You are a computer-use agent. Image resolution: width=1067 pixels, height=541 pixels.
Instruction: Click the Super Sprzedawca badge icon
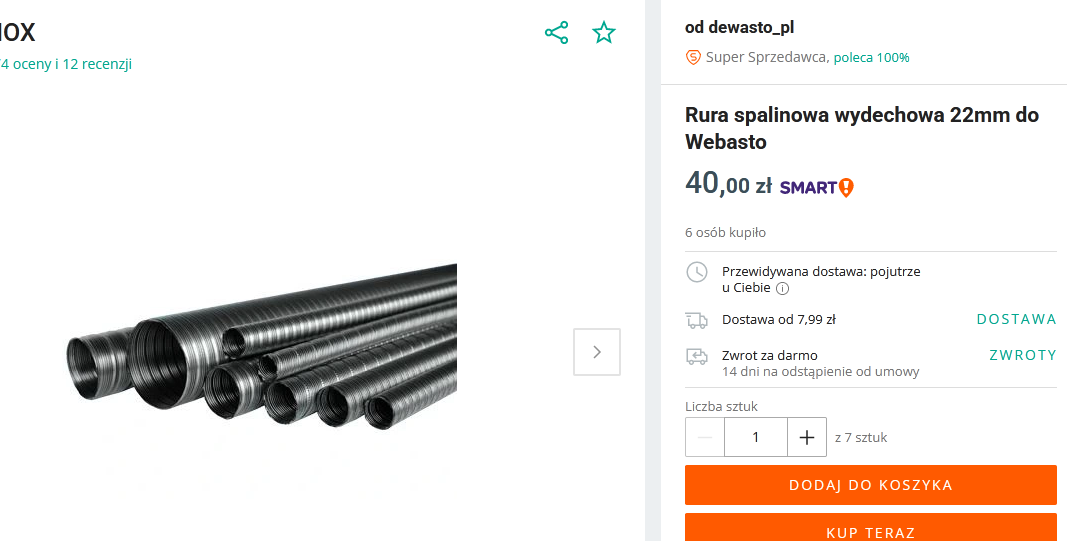(693, 58)
